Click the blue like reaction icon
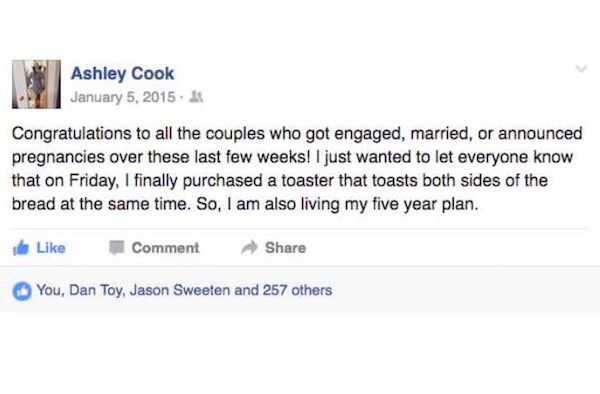The height and width of the screenshot is (394, 600). [x=22, y=291]
